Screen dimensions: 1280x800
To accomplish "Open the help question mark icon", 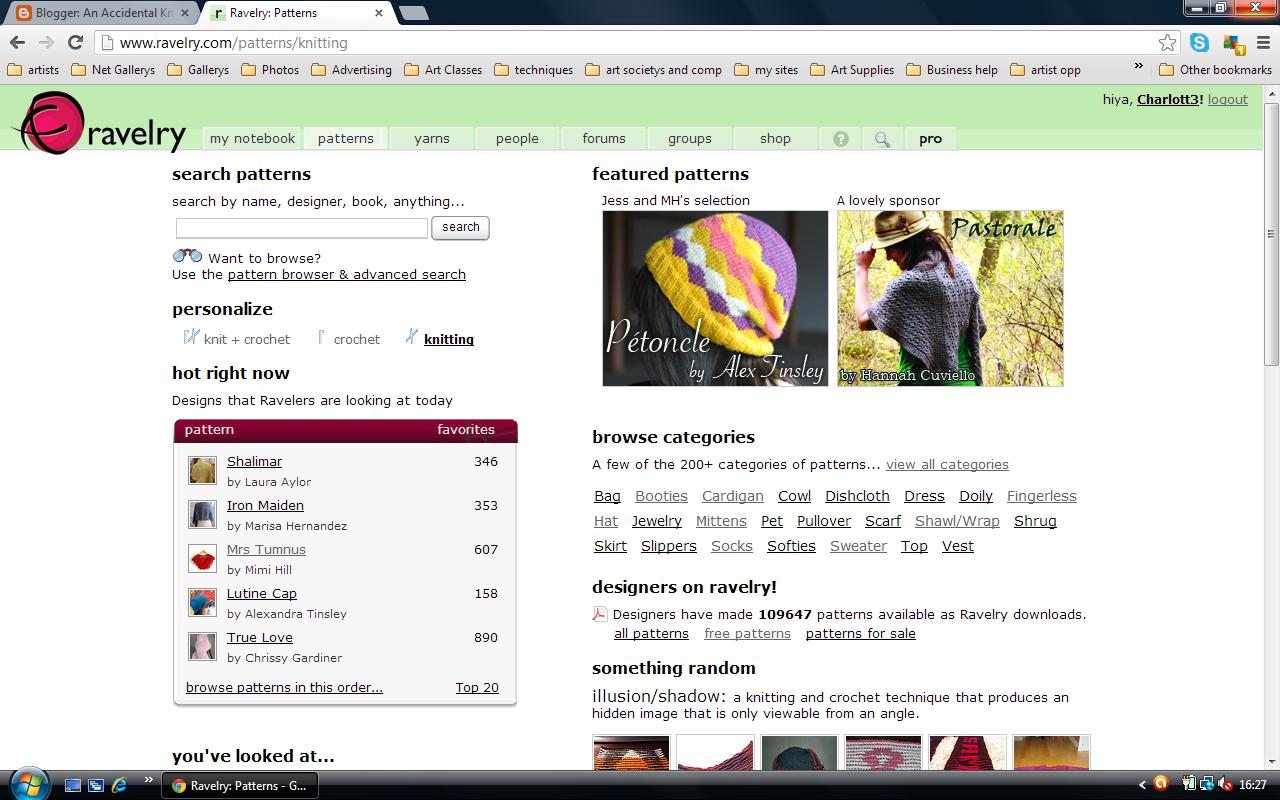I will click(x=841, y=139).
